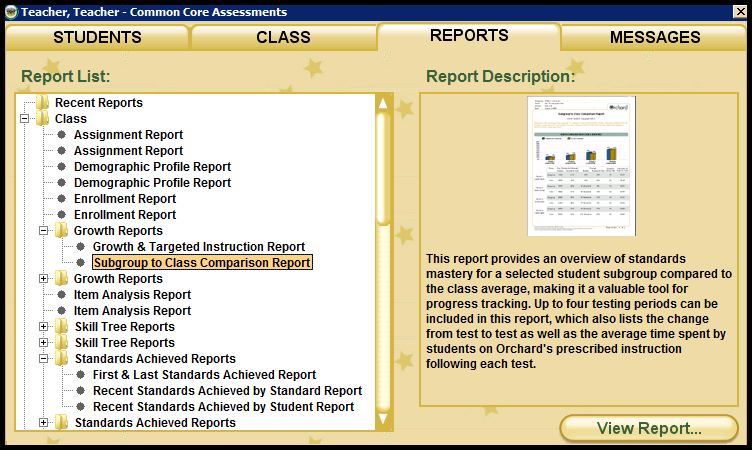Image resolution: width=752 pixels, height=450 pixels.
Task: Collapse the expanded Standards Achieved Reports folder
Action: point(44,358)
